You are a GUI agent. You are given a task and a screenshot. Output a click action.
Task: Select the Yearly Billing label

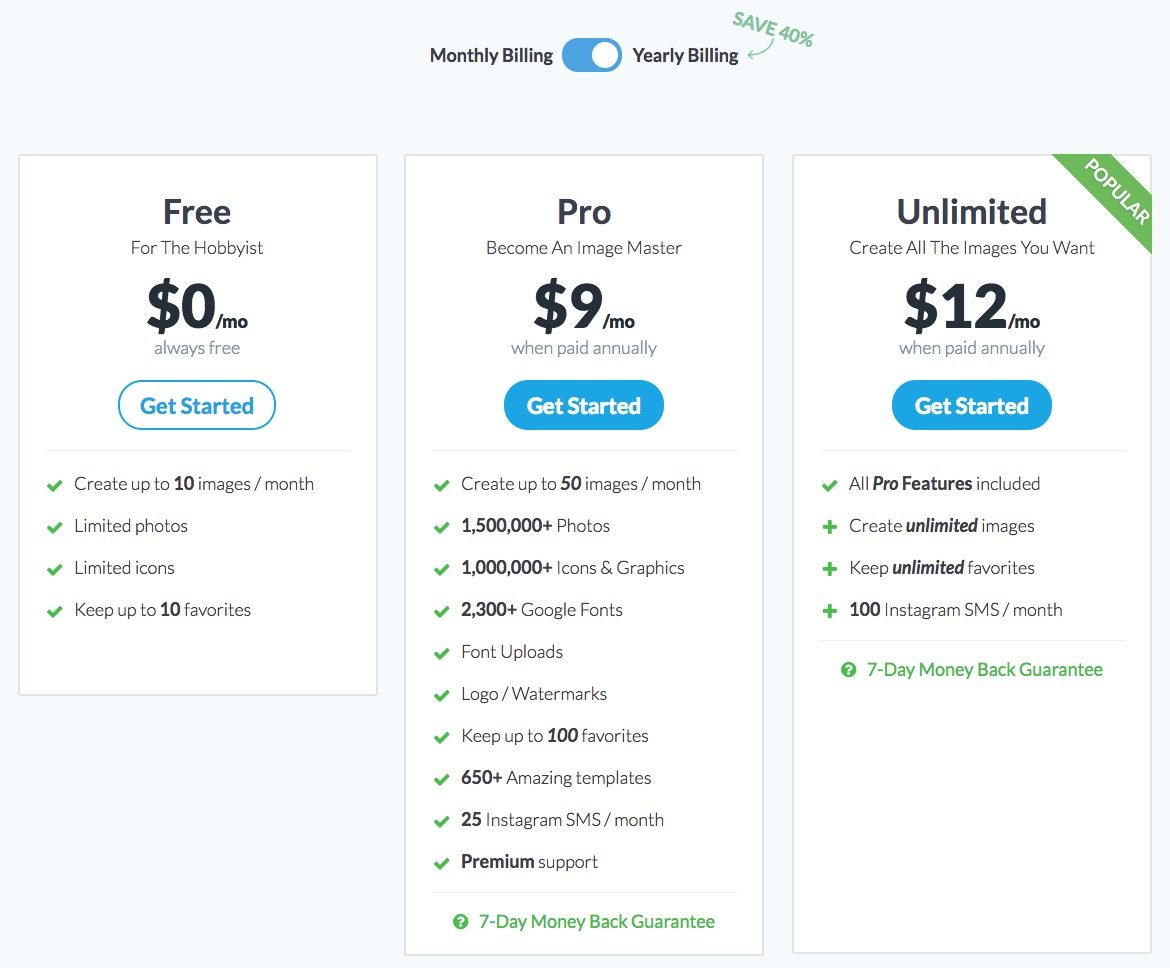685,56
